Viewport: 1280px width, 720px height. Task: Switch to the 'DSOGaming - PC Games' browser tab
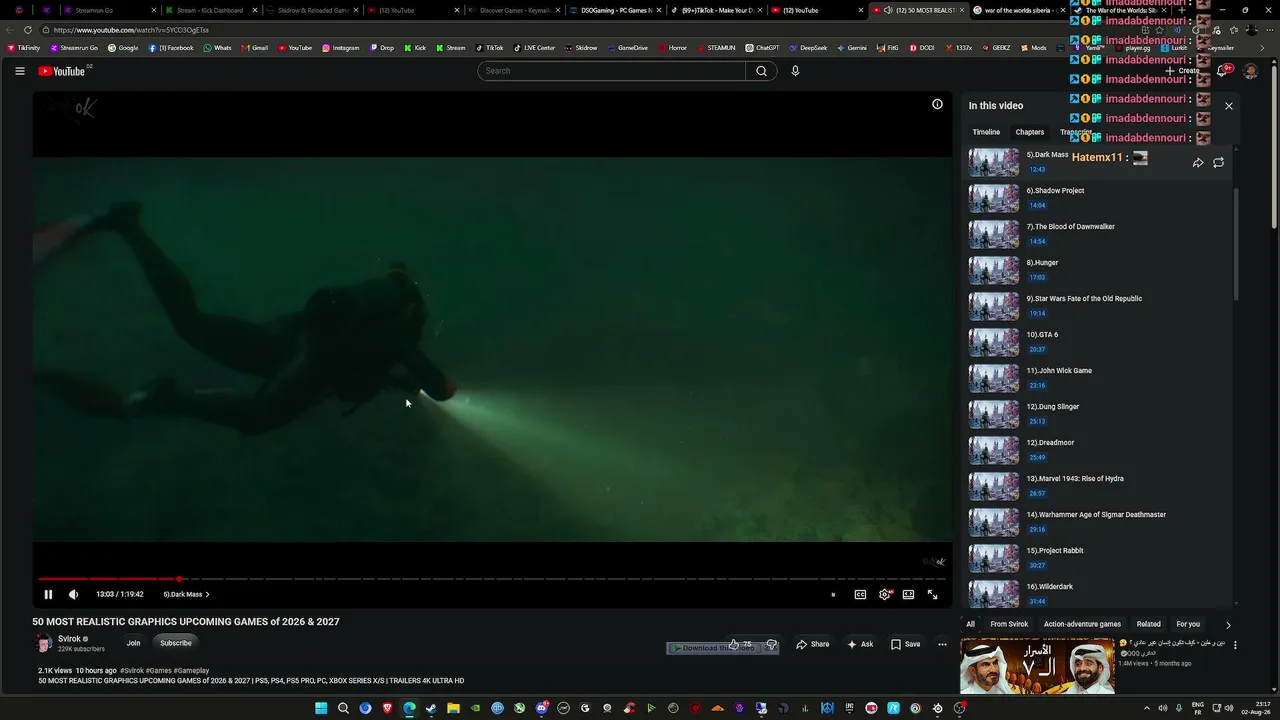613,10
